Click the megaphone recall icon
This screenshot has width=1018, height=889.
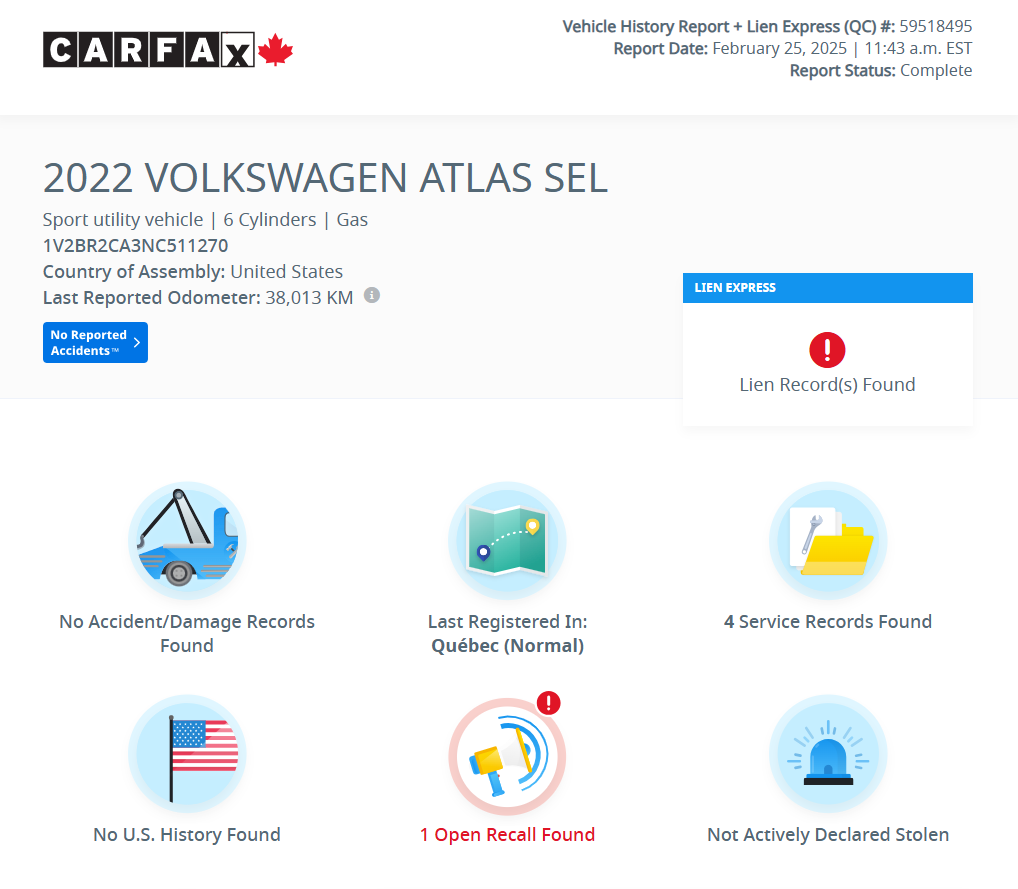[x=507, y=757]
